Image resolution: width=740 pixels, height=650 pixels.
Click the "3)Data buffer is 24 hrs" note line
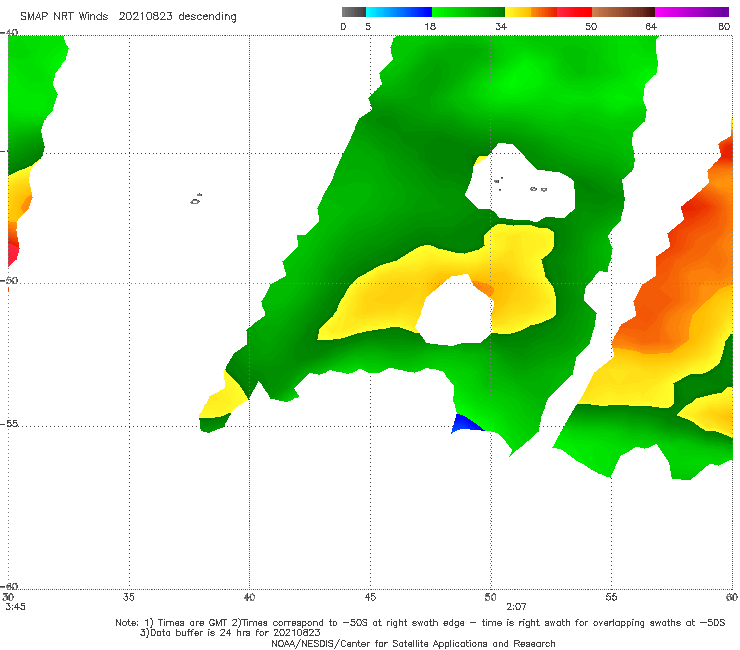coord(230,633)
